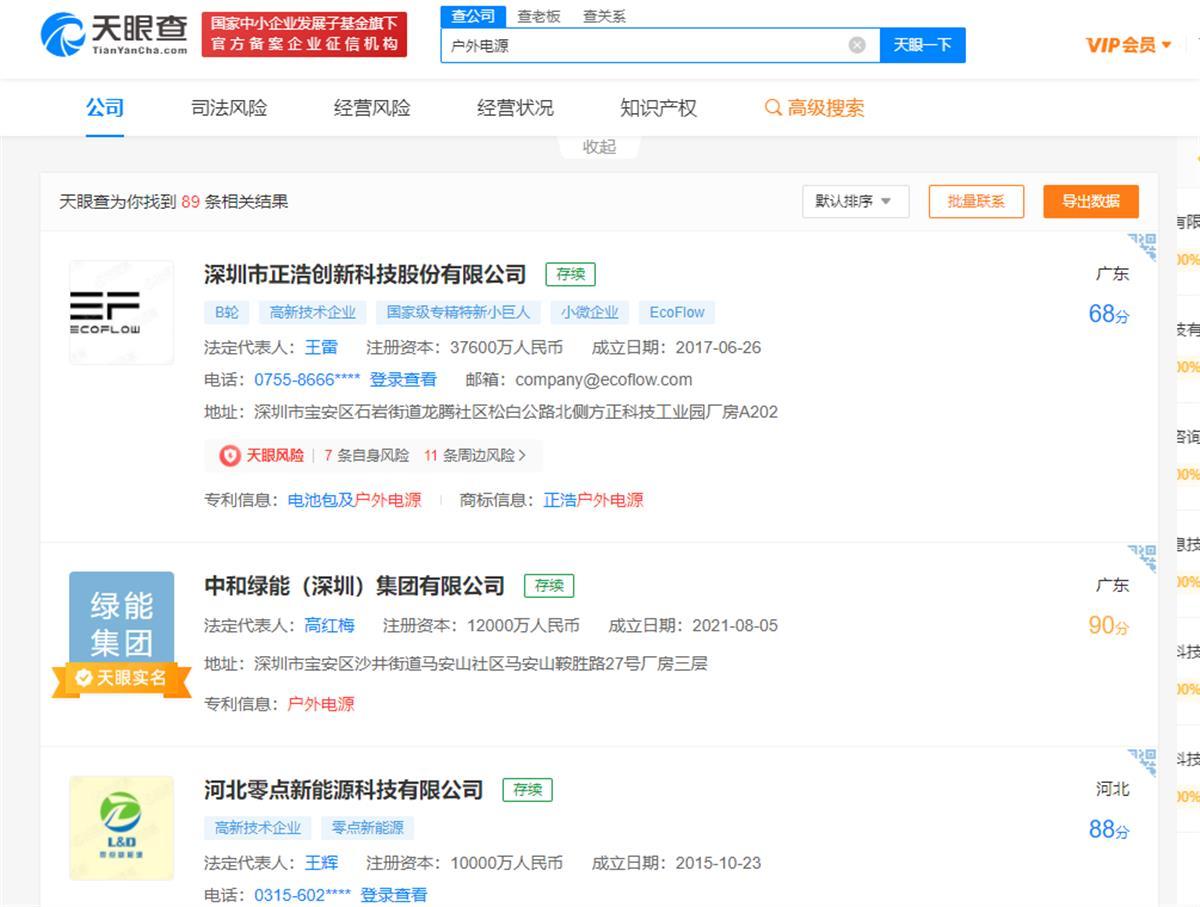Click the official credit agency red banner
This screenshot has width=1200, height=907.
pos(304,34)
